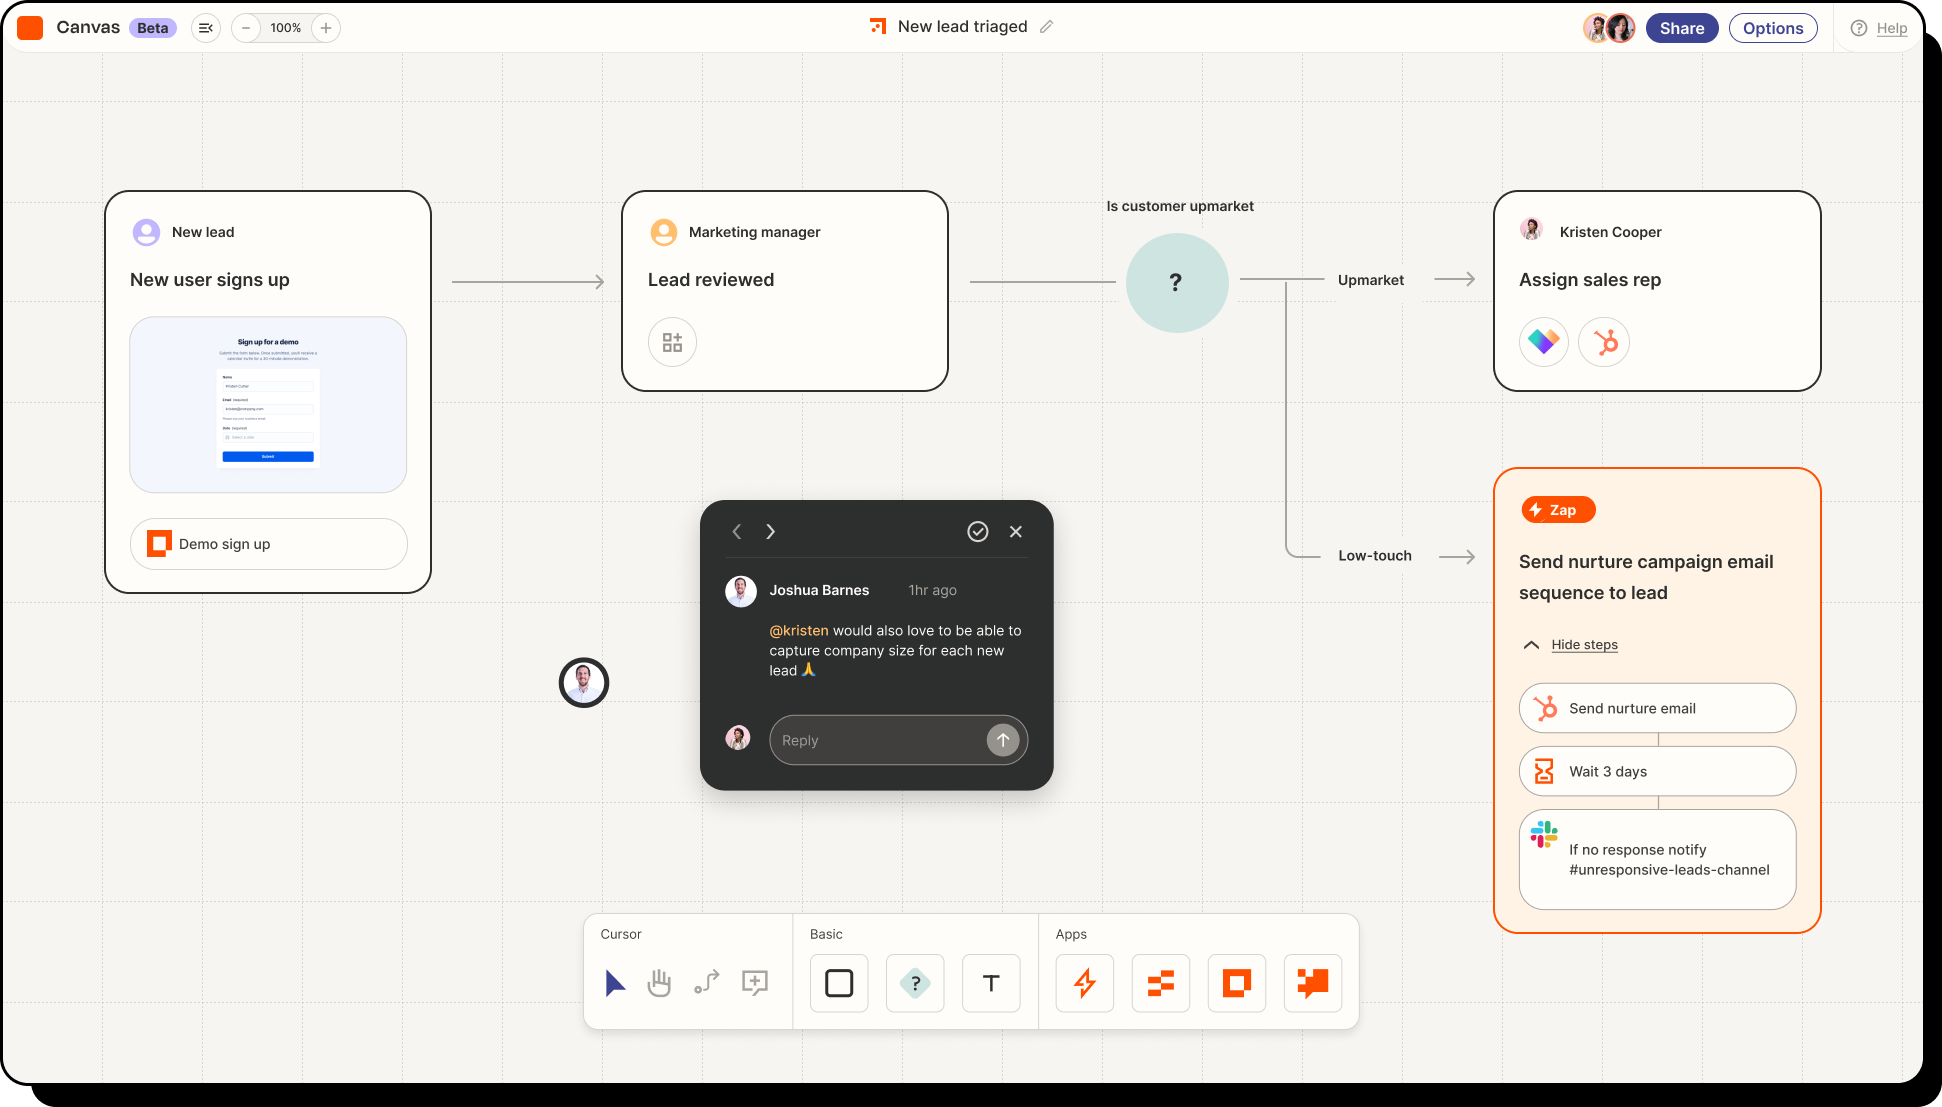The image size is (1942, 1107).
Task: Select the decision diamond tool
Action: point(914,983)
